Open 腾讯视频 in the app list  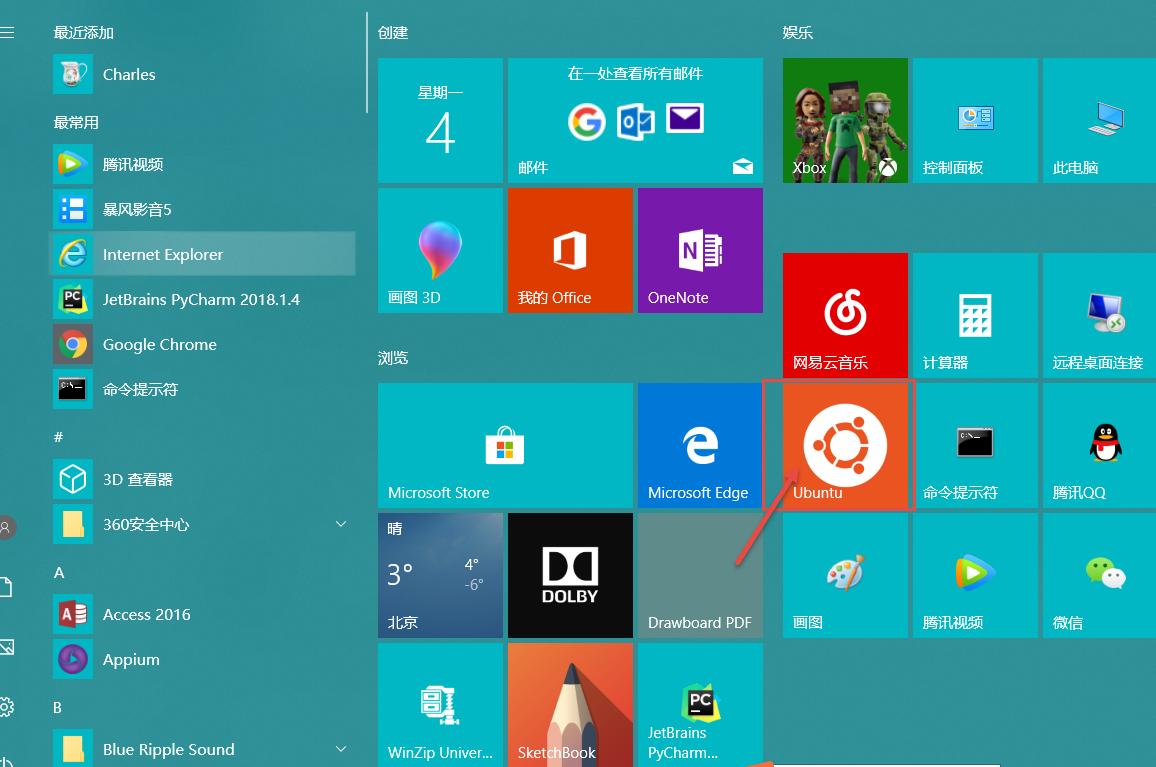pos(203,164)
